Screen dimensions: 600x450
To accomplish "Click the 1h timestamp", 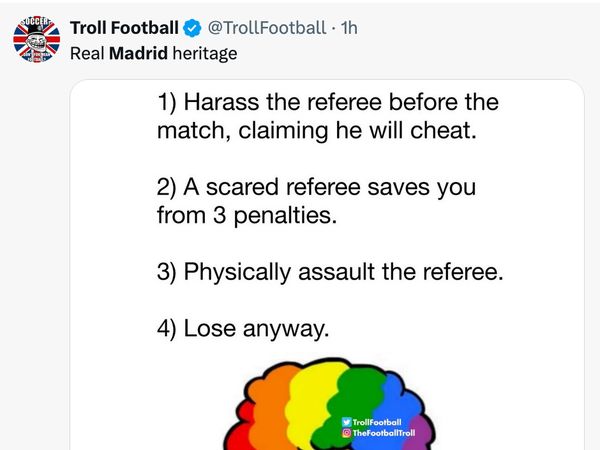I will (349, 28).
